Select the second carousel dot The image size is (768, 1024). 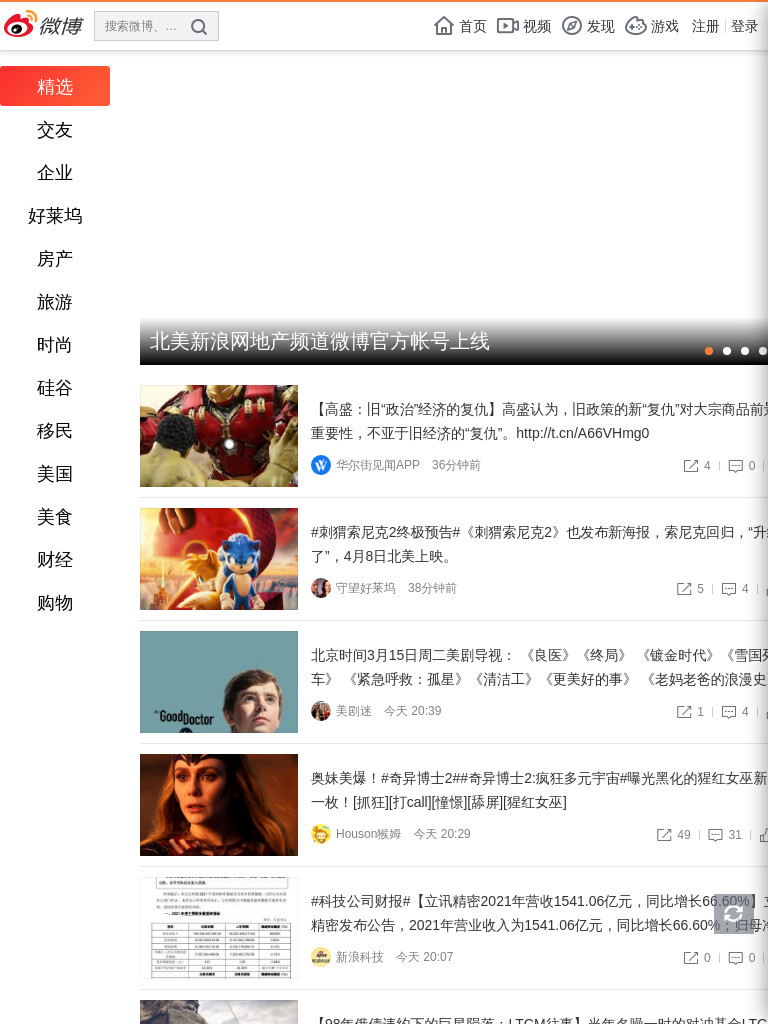(727, 351)
